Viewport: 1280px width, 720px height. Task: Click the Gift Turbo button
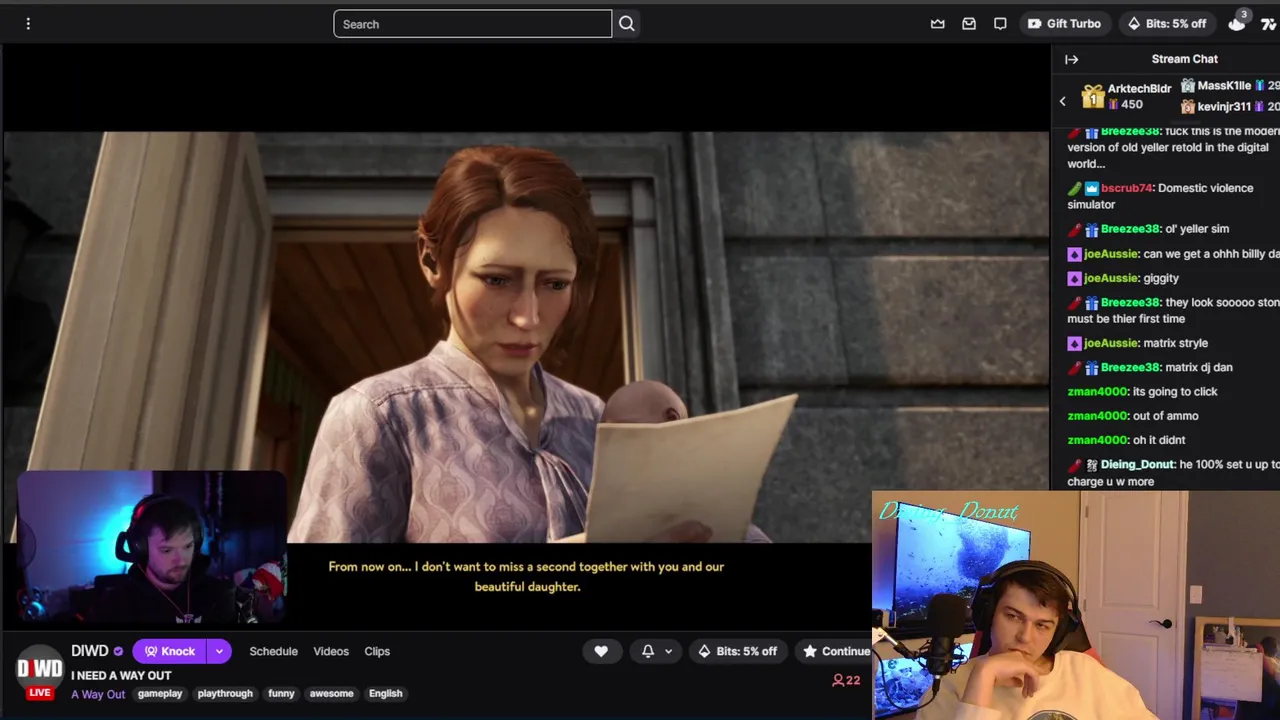coord(1064,24)
